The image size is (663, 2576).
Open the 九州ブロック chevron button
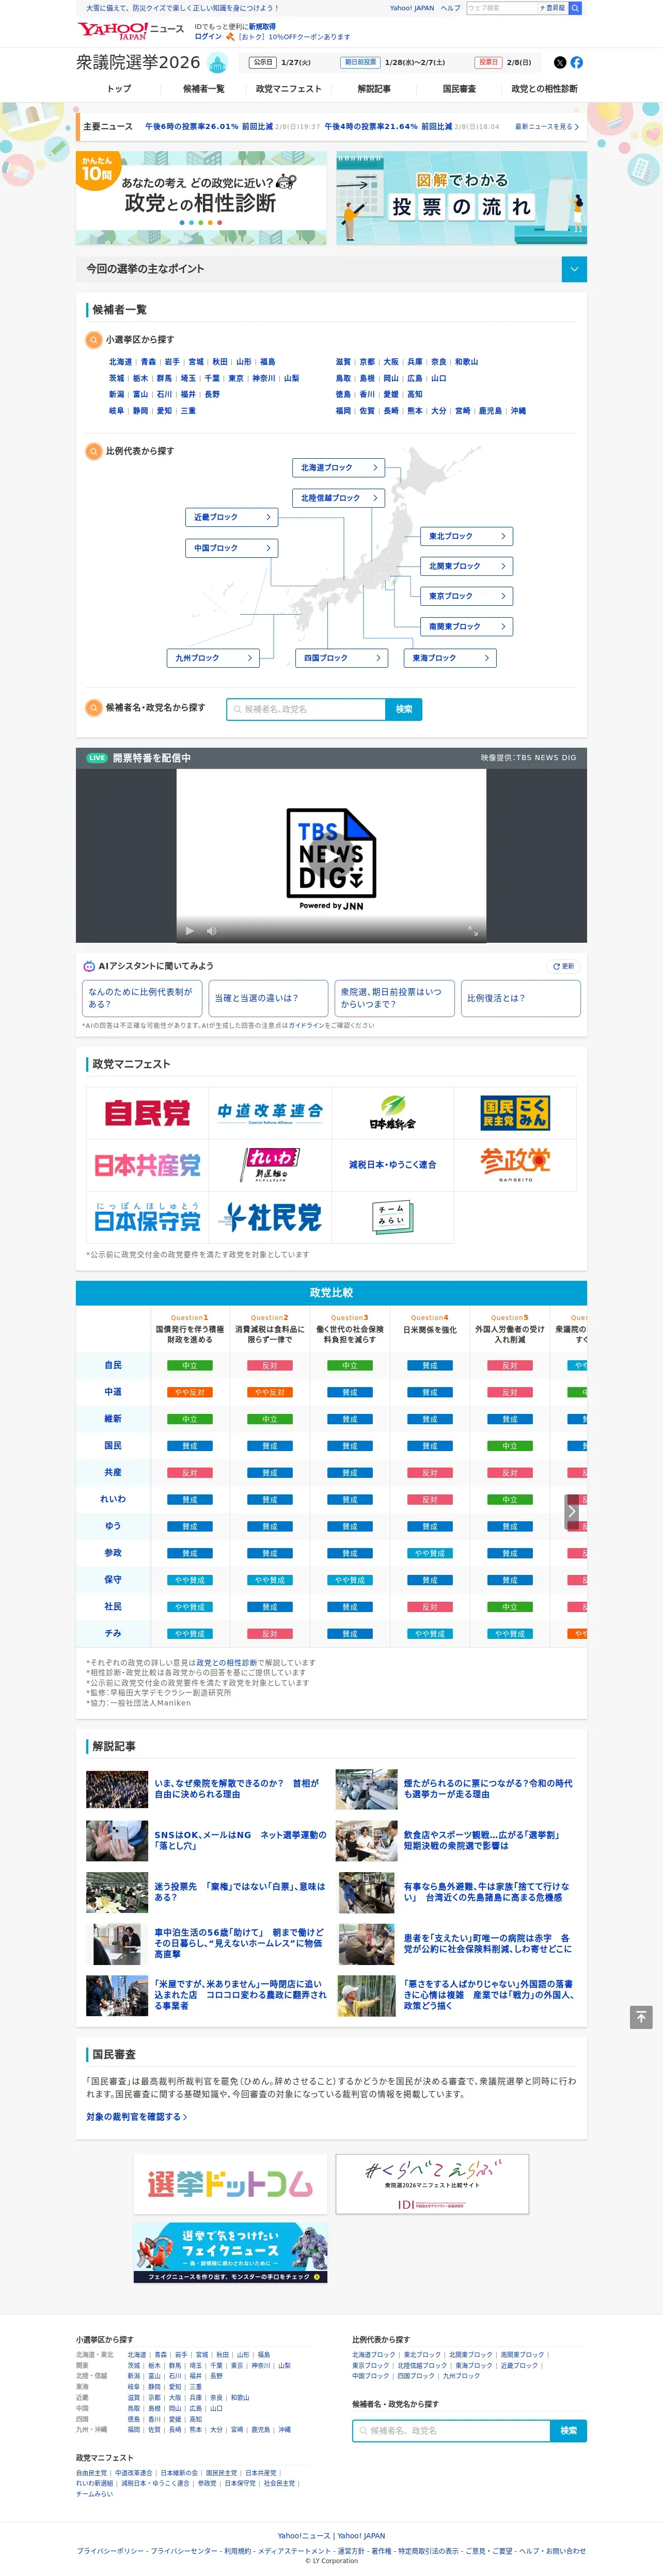[213, 658]
